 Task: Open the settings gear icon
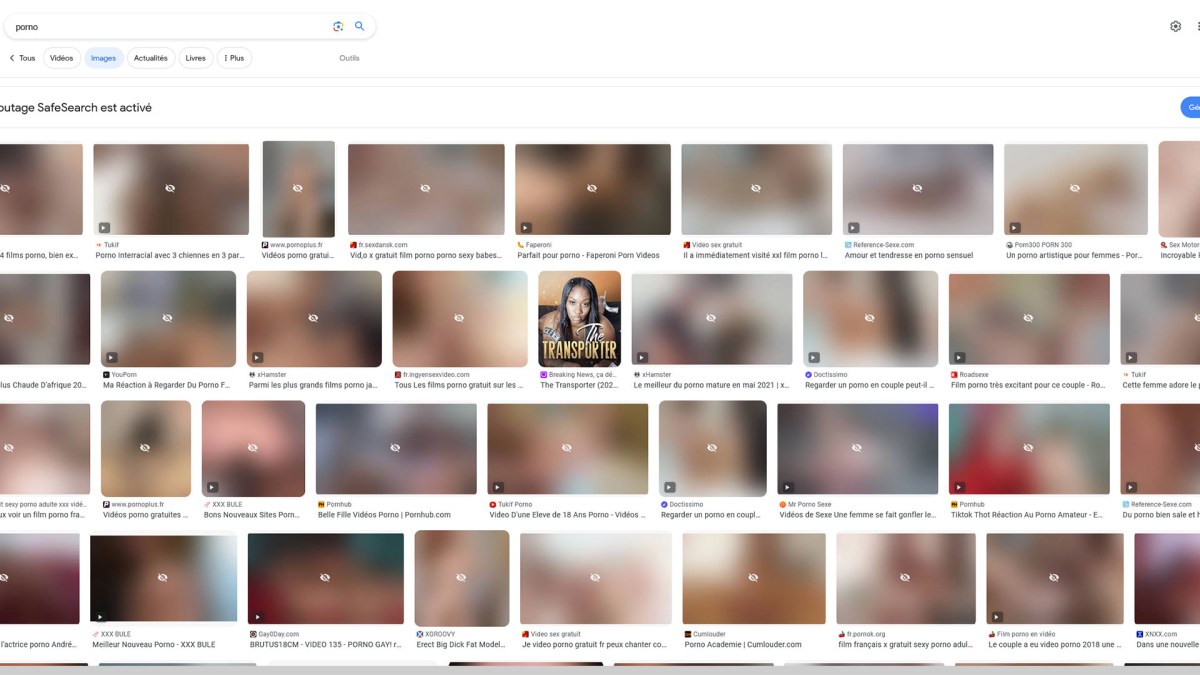(1175, 26)
